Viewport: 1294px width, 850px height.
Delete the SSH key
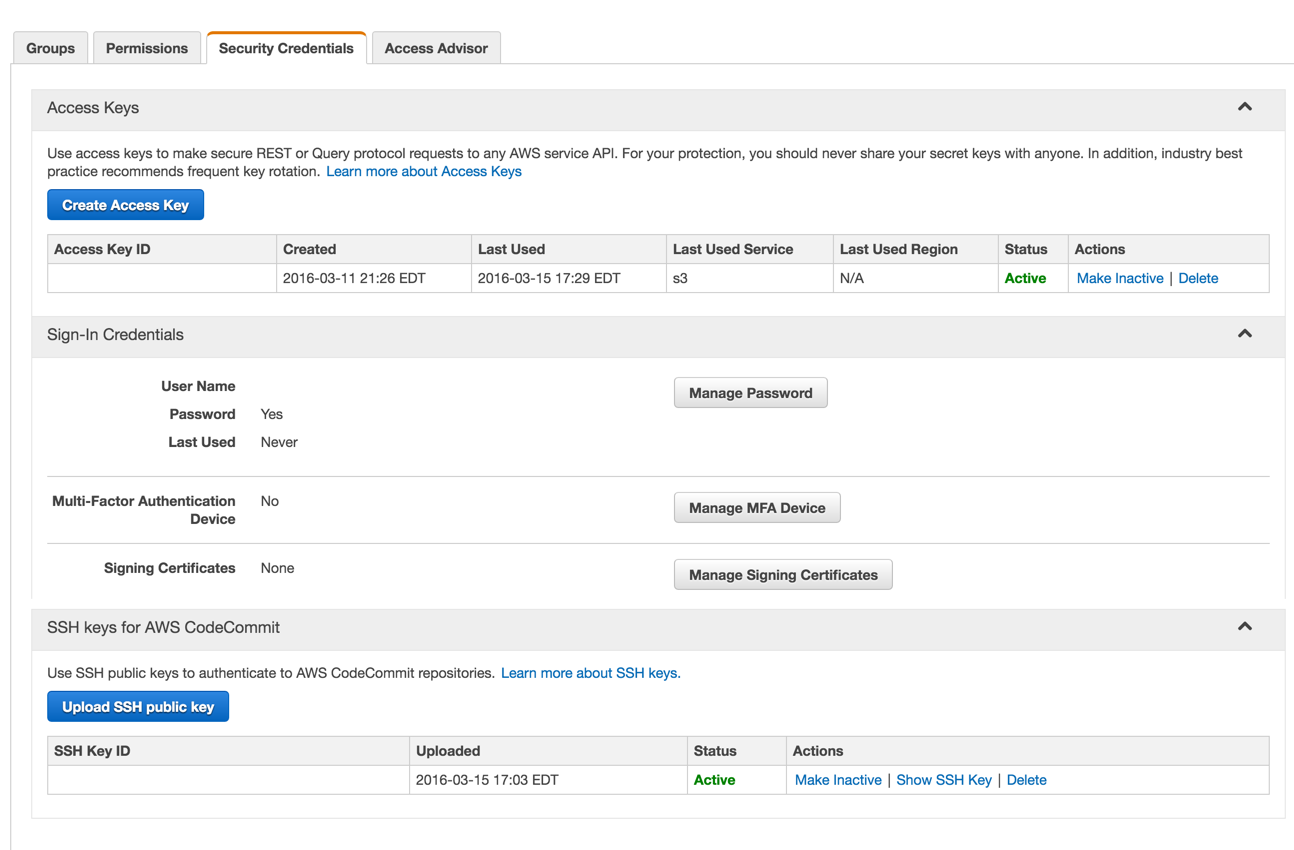[1026, 780]
